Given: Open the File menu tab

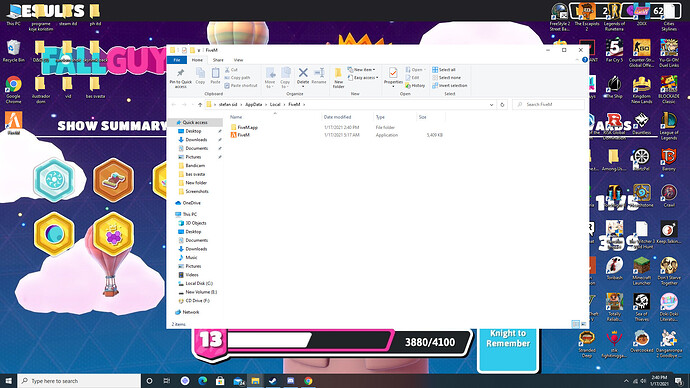Looking at the screenshot, I should [177, 60].
